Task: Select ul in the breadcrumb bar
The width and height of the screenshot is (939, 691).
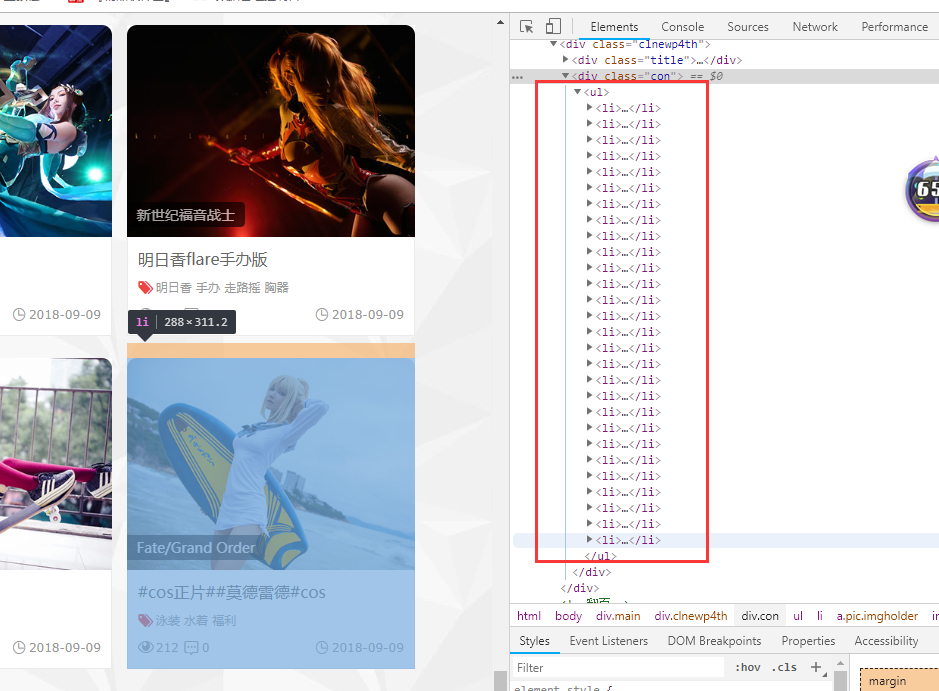Action: click(798, 616)
